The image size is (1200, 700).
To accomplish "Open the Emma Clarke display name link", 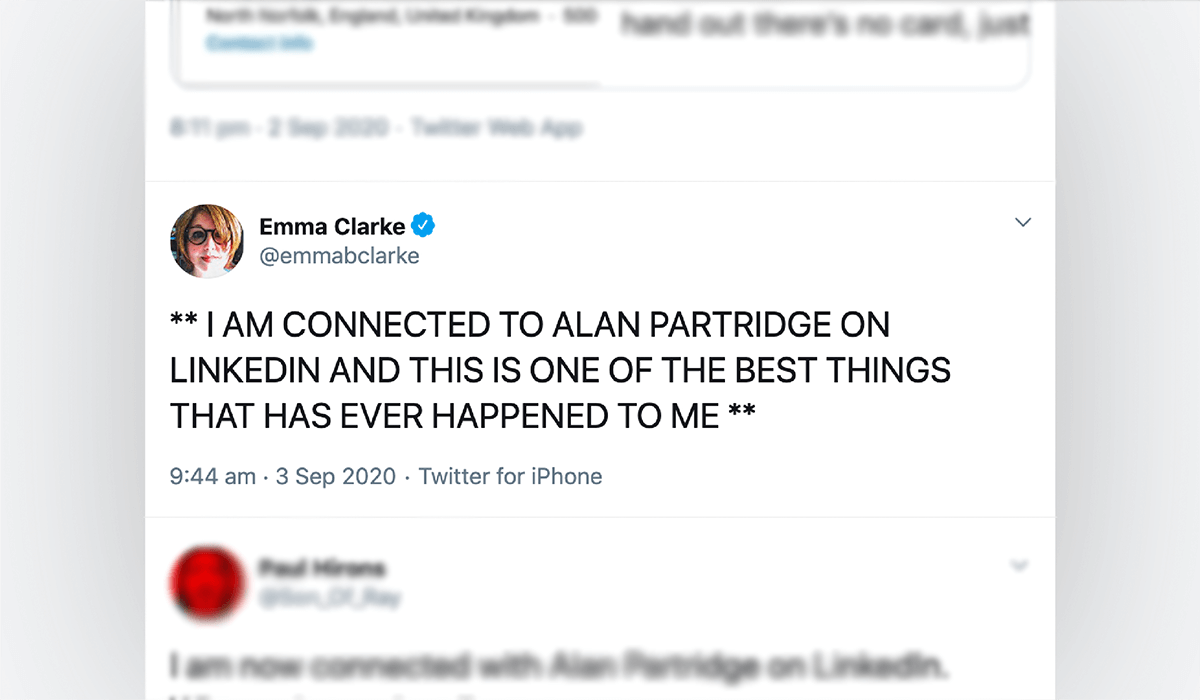I will 332,227.
